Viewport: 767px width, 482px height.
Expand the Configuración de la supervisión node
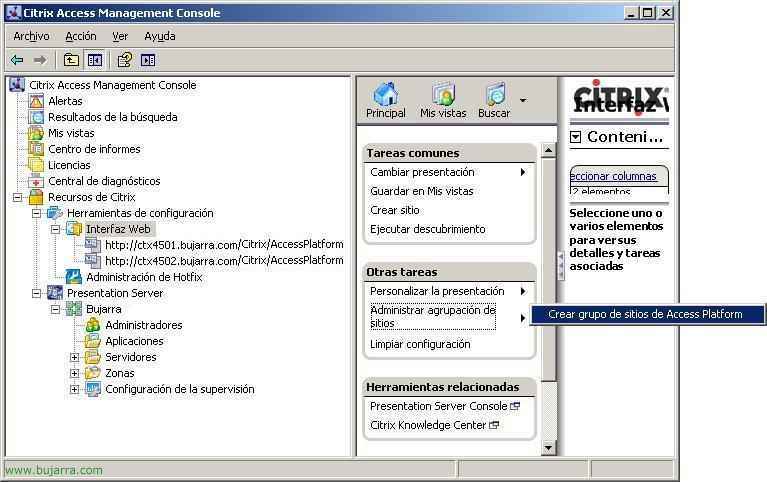[x=74, y=390]
